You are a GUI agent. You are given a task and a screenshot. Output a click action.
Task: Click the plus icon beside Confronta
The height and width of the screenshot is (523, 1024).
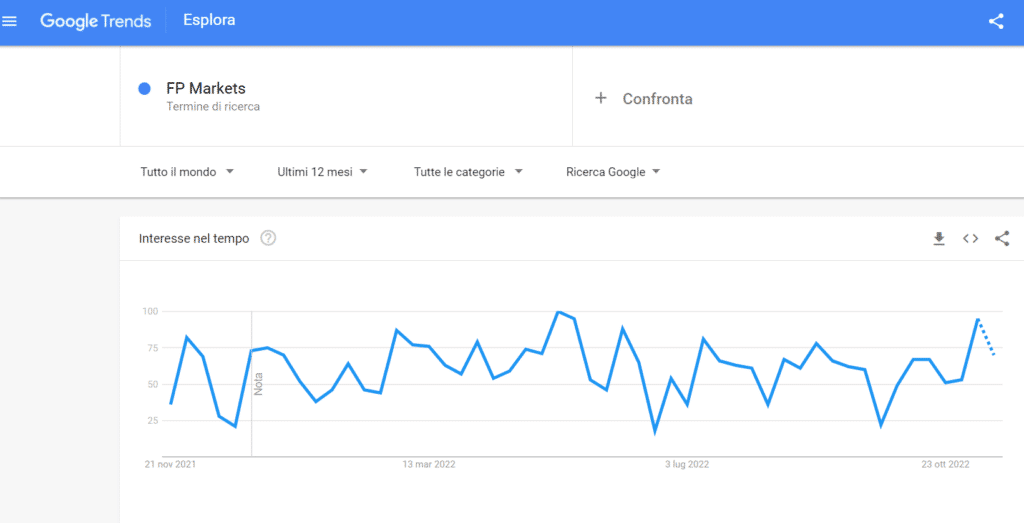(x=601, y=98)
